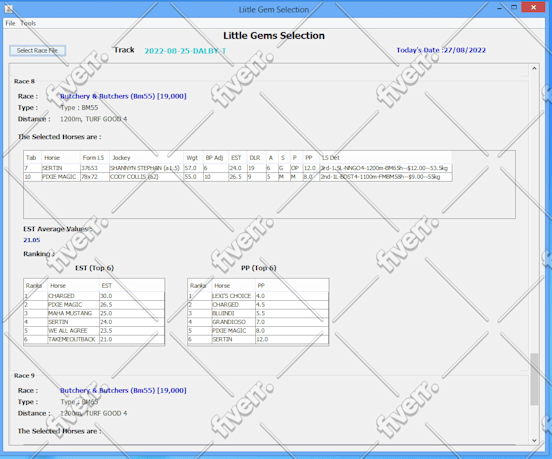Click the Wgt column header
This screenshot has height=459, width=552.
193,158
